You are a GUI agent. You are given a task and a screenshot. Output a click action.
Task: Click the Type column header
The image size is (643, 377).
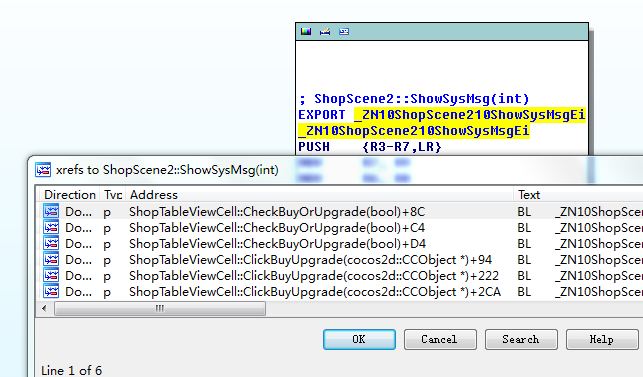[x=113, y=194]
